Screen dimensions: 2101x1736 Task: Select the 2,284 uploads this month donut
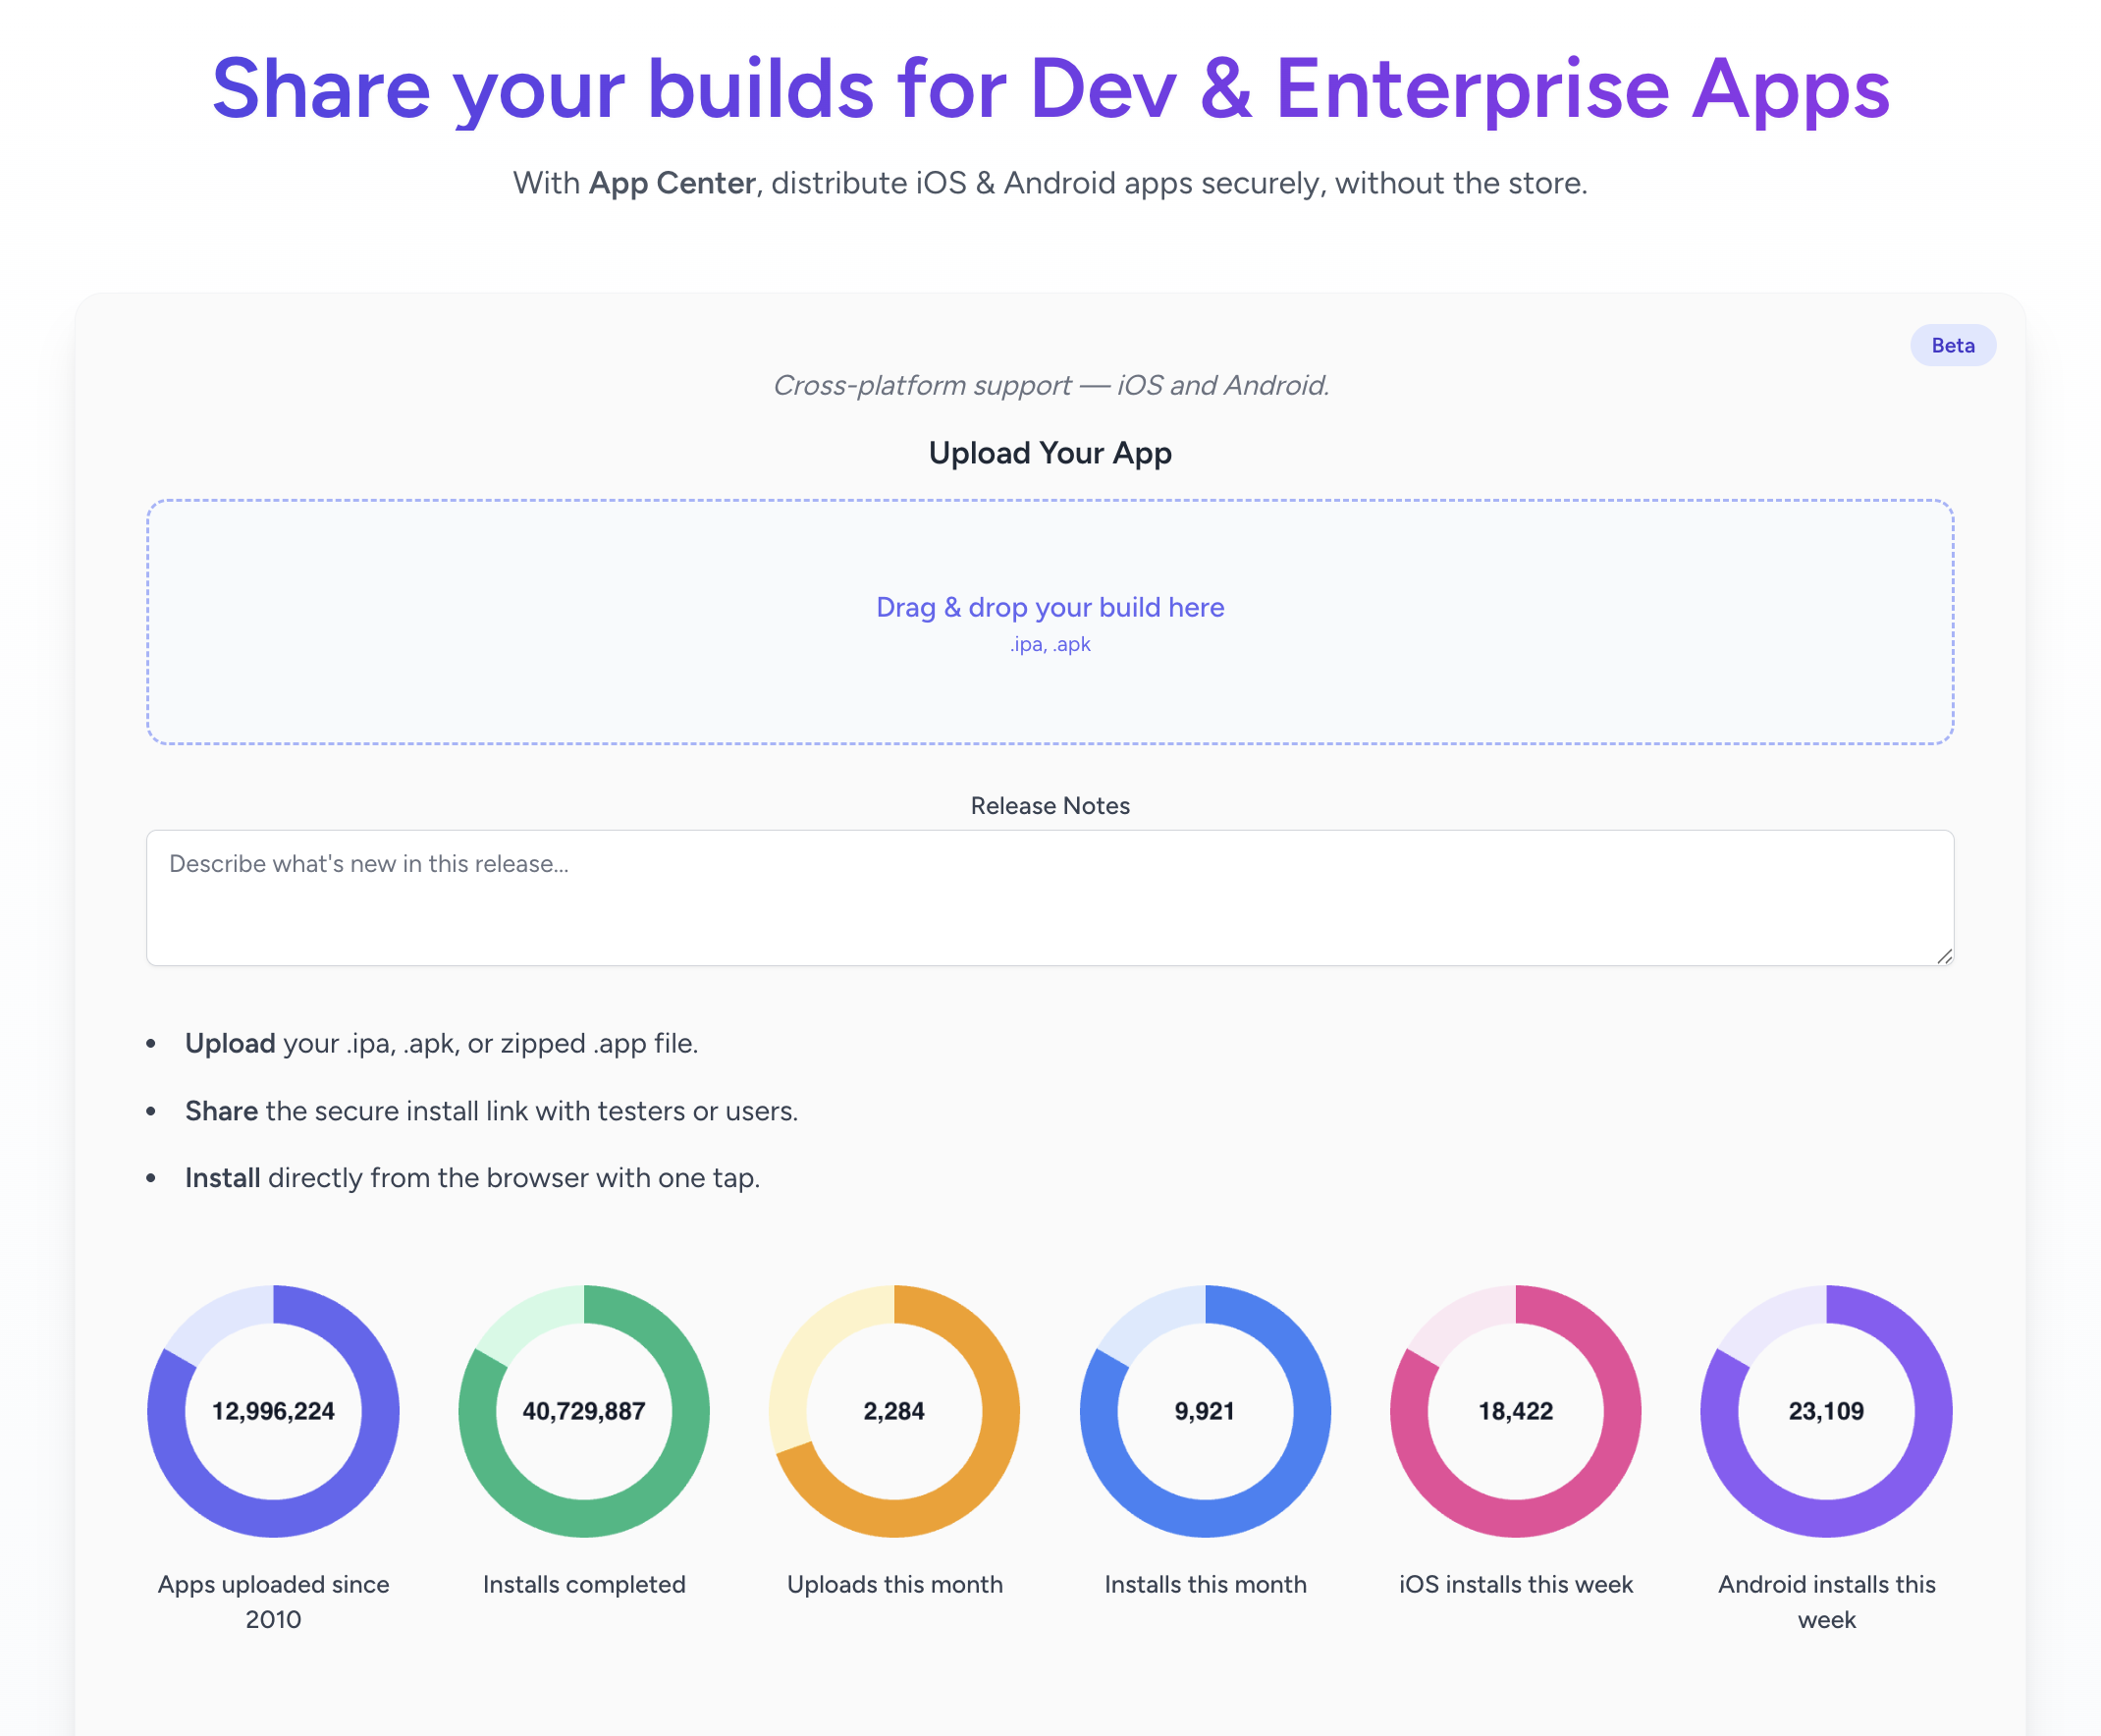coord(894,1411)
